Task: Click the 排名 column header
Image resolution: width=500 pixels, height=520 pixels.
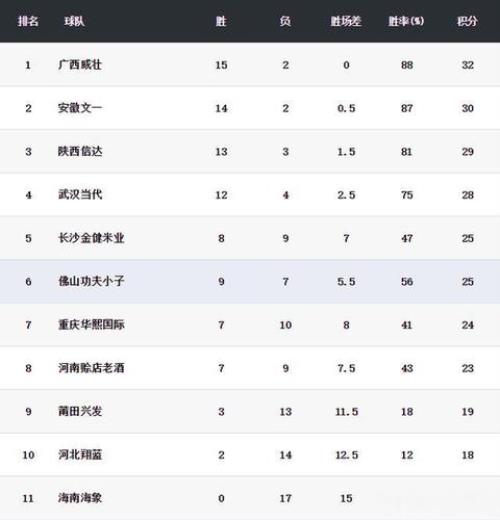Action: (x=28, y=21)
